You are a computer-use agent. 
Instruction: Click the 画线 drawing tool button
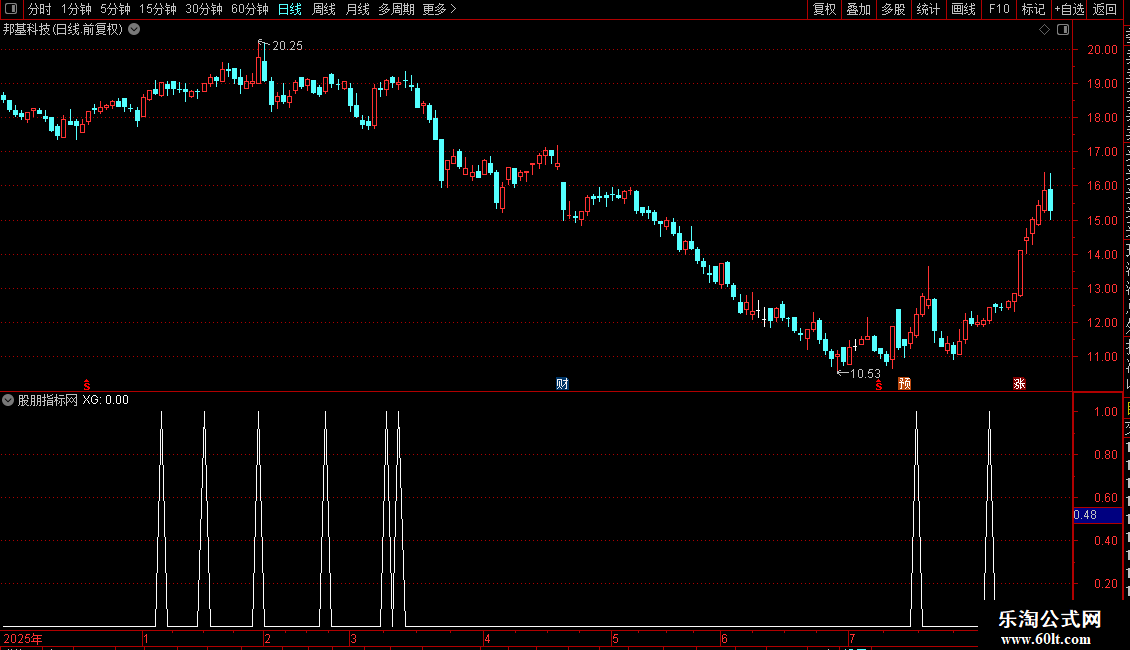[963, 9]
